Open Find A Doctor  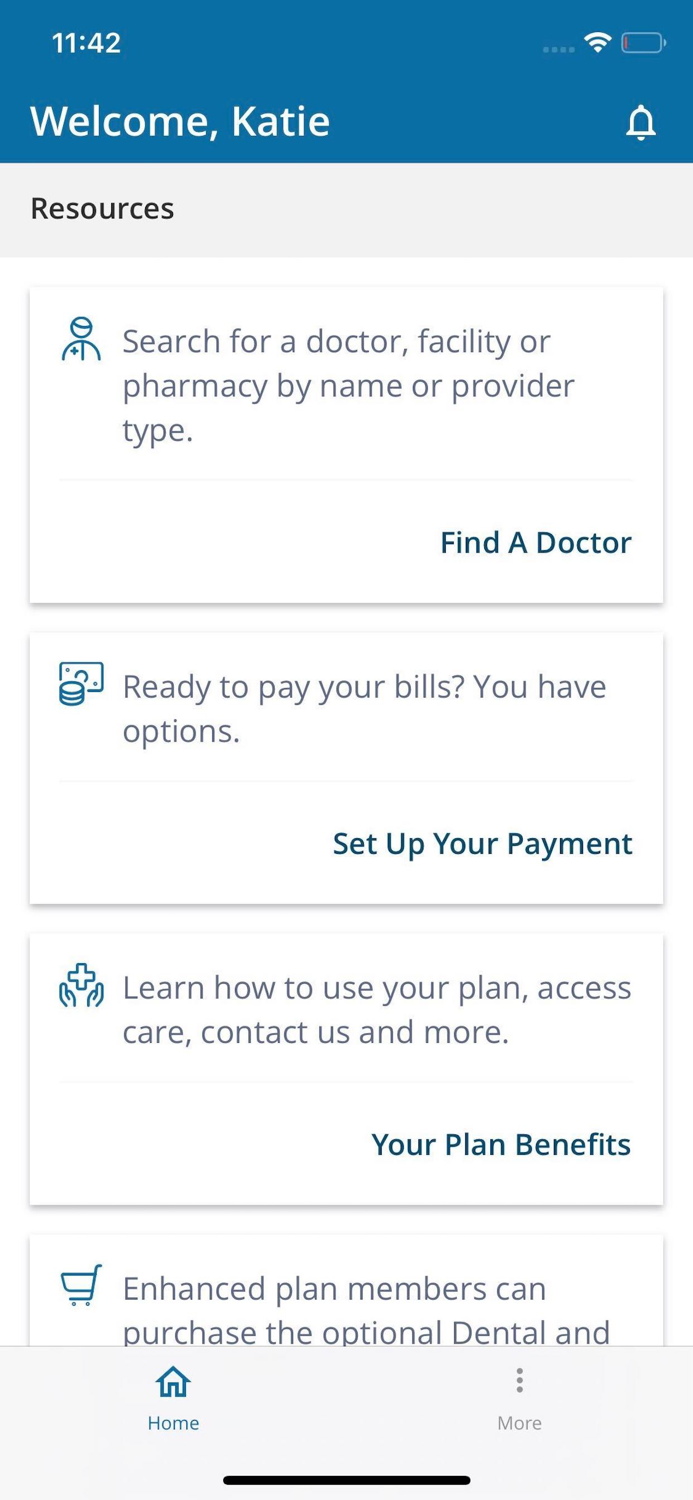pyautogui.click(x=536, y=542)
